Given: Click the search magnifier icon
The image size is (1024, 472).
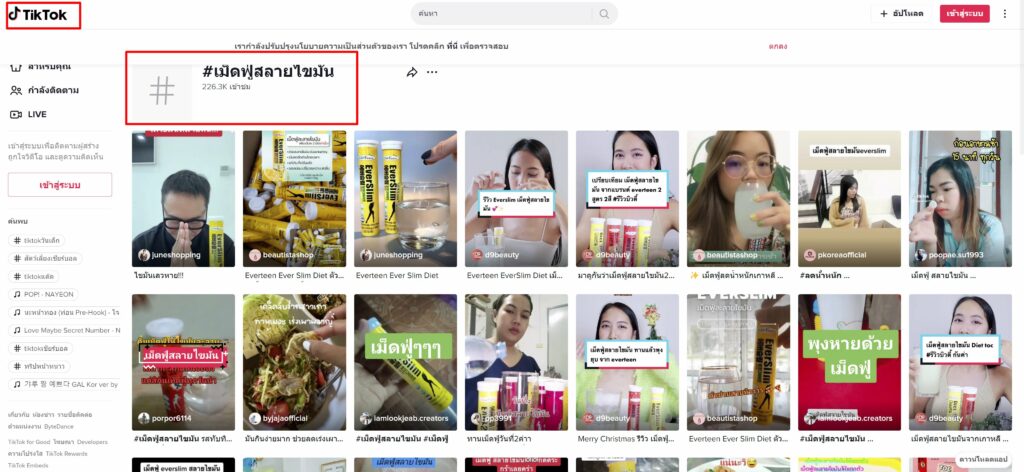Looking at the screenshot, I should tap(604, 14).
